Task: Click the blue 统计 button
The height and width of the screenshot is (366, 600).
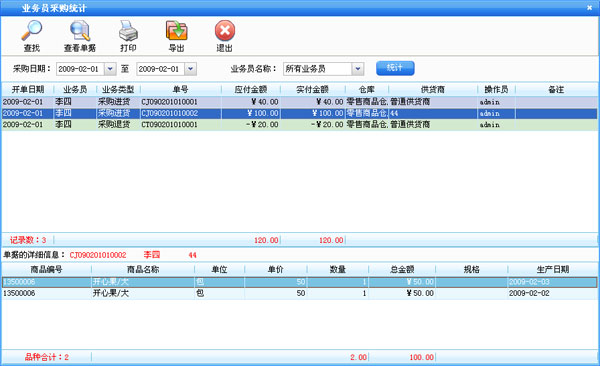Action: pyautogui.click(x=395, y=68)
